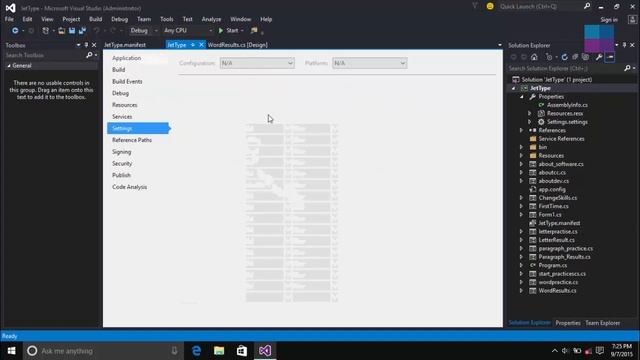Viewport: 640px width, 360px height.
Task: Click the Start debugging button
Action: point(228,31)
